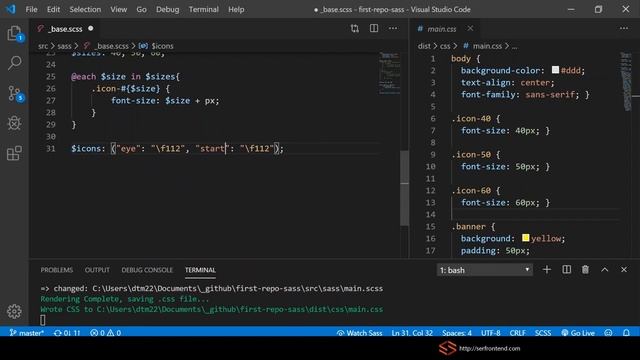The width and height of the screenshot is (640, 360).
Task: Change UTF-8 encoding in status bar
Action: (491, 333)
